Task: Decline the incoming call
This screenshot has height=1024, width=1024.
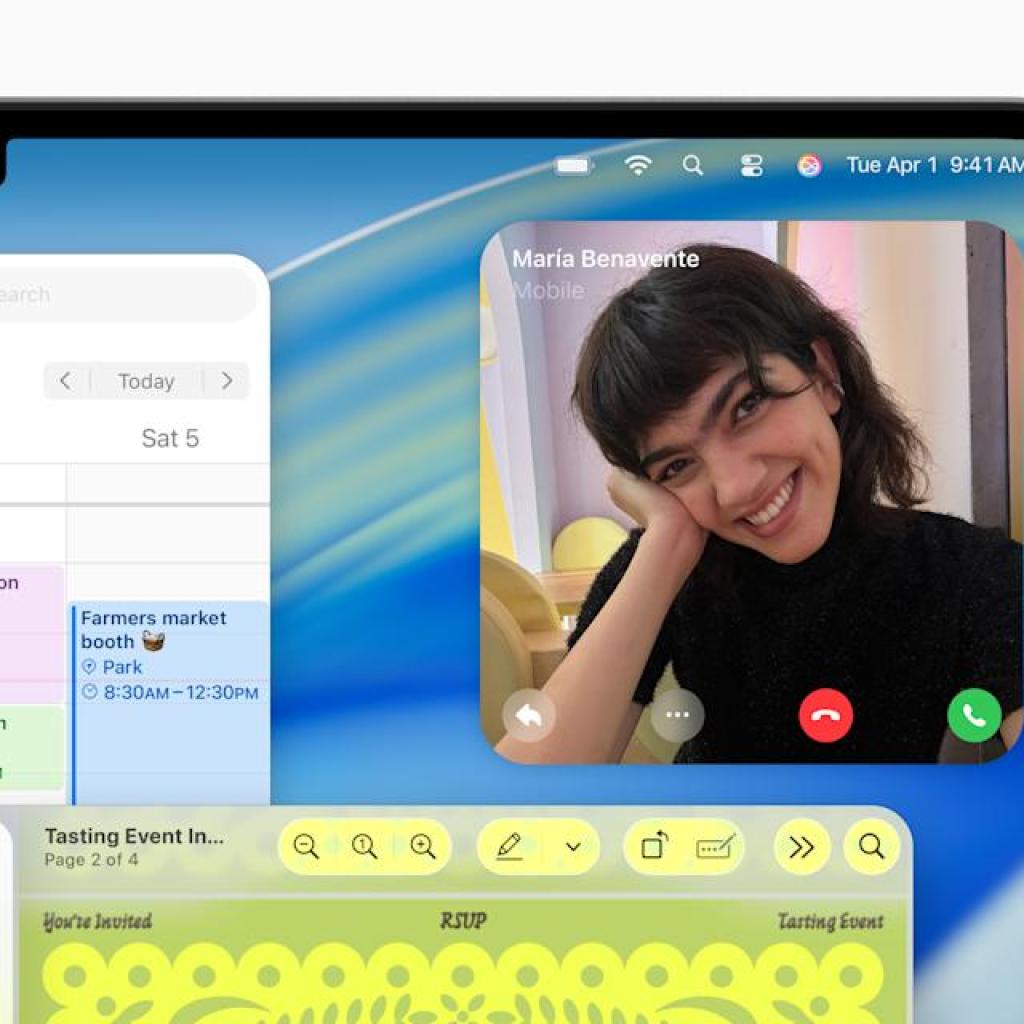Action: pos(825,715)
